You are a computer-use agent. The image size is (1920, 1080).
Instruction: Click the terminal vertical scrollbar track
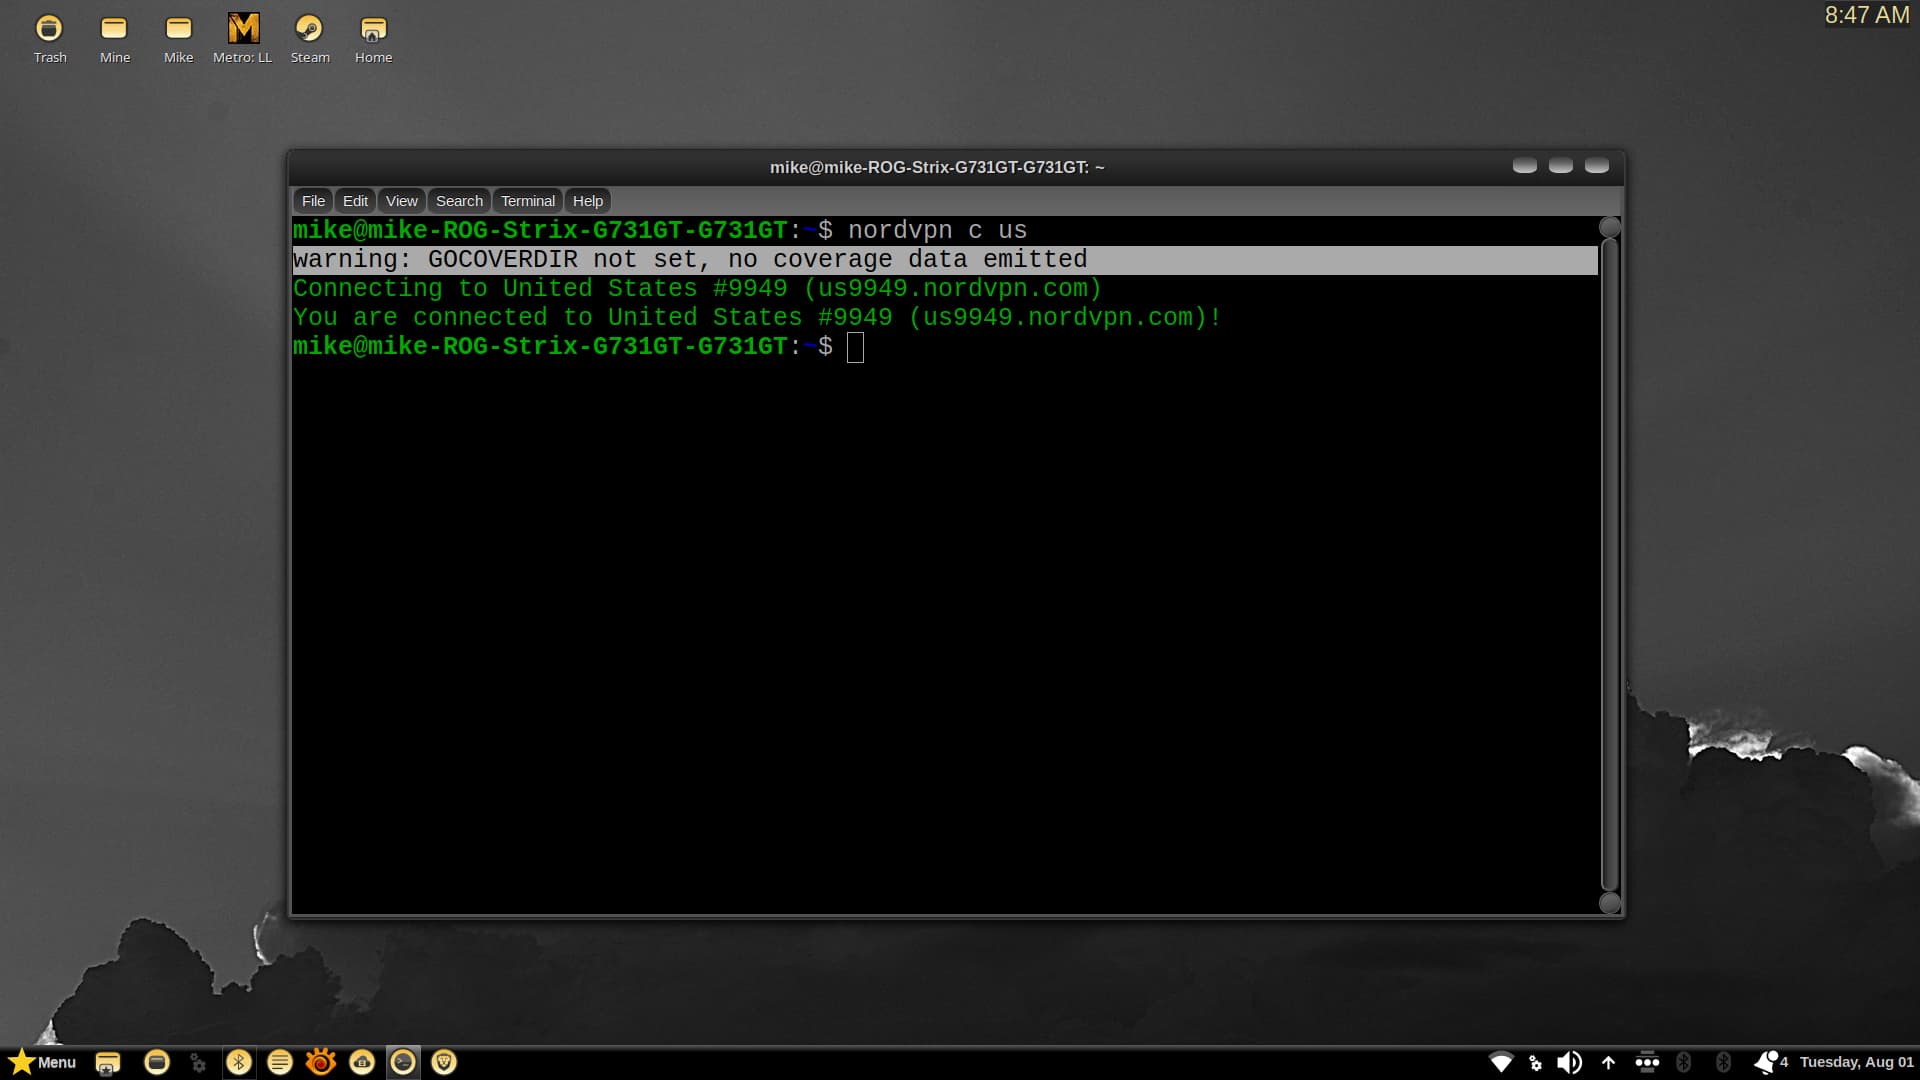pos(1610,565)
